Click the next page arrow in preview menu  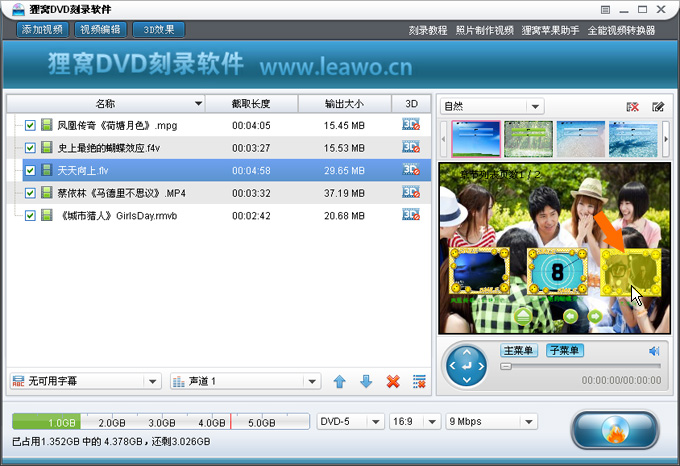point(595,317)
